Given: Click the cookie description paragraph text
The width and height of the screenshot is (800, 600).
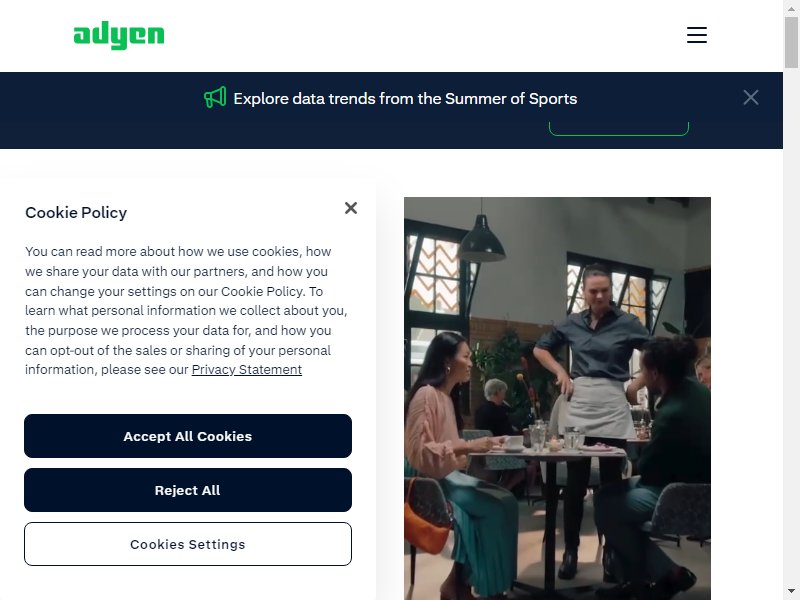Looking at the screenshot, I should coord(186,311).
